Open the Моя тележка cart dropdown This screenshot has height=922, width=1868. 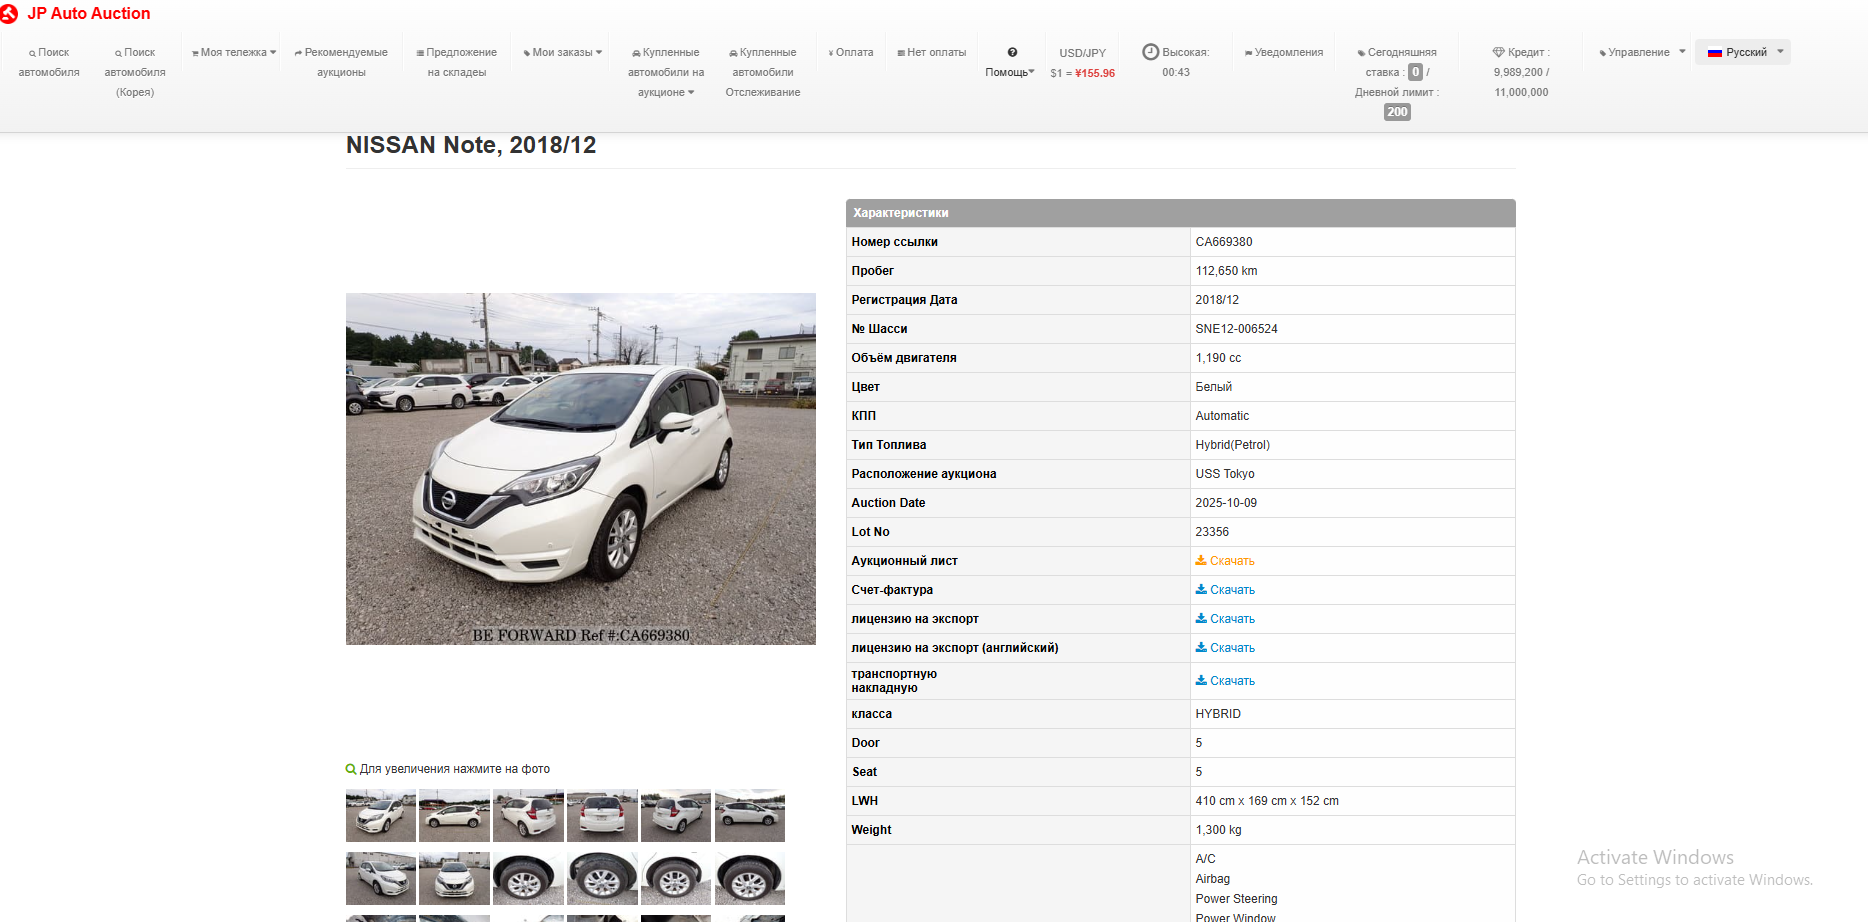click(x=234, y=52)
